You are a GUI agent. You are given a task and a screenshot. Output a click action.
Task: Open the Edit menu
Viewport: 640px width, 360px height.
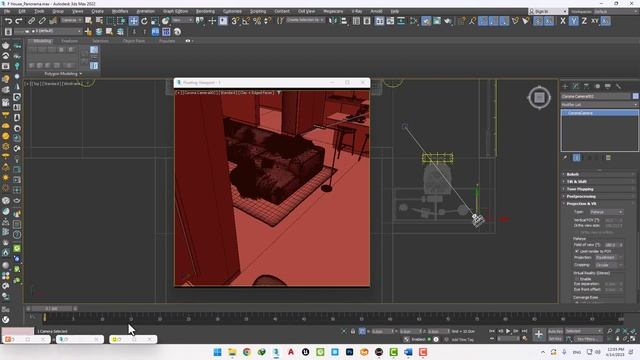pyautogui.click(x=22, y=11)
